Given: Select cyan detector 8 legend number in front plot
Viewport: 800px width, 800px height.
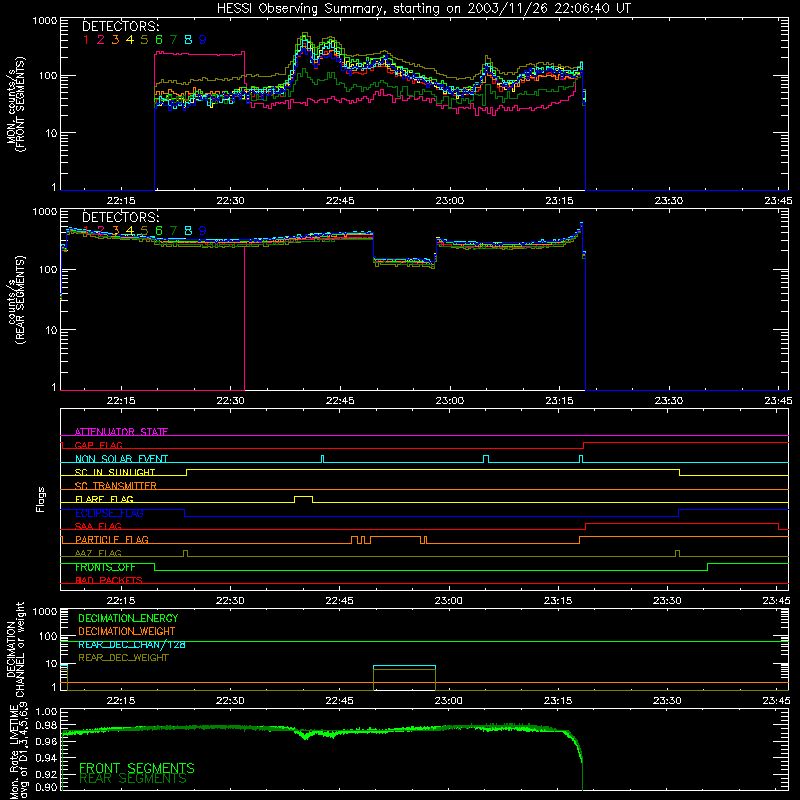Looking at the screenshot, I should tap(188, 39).
